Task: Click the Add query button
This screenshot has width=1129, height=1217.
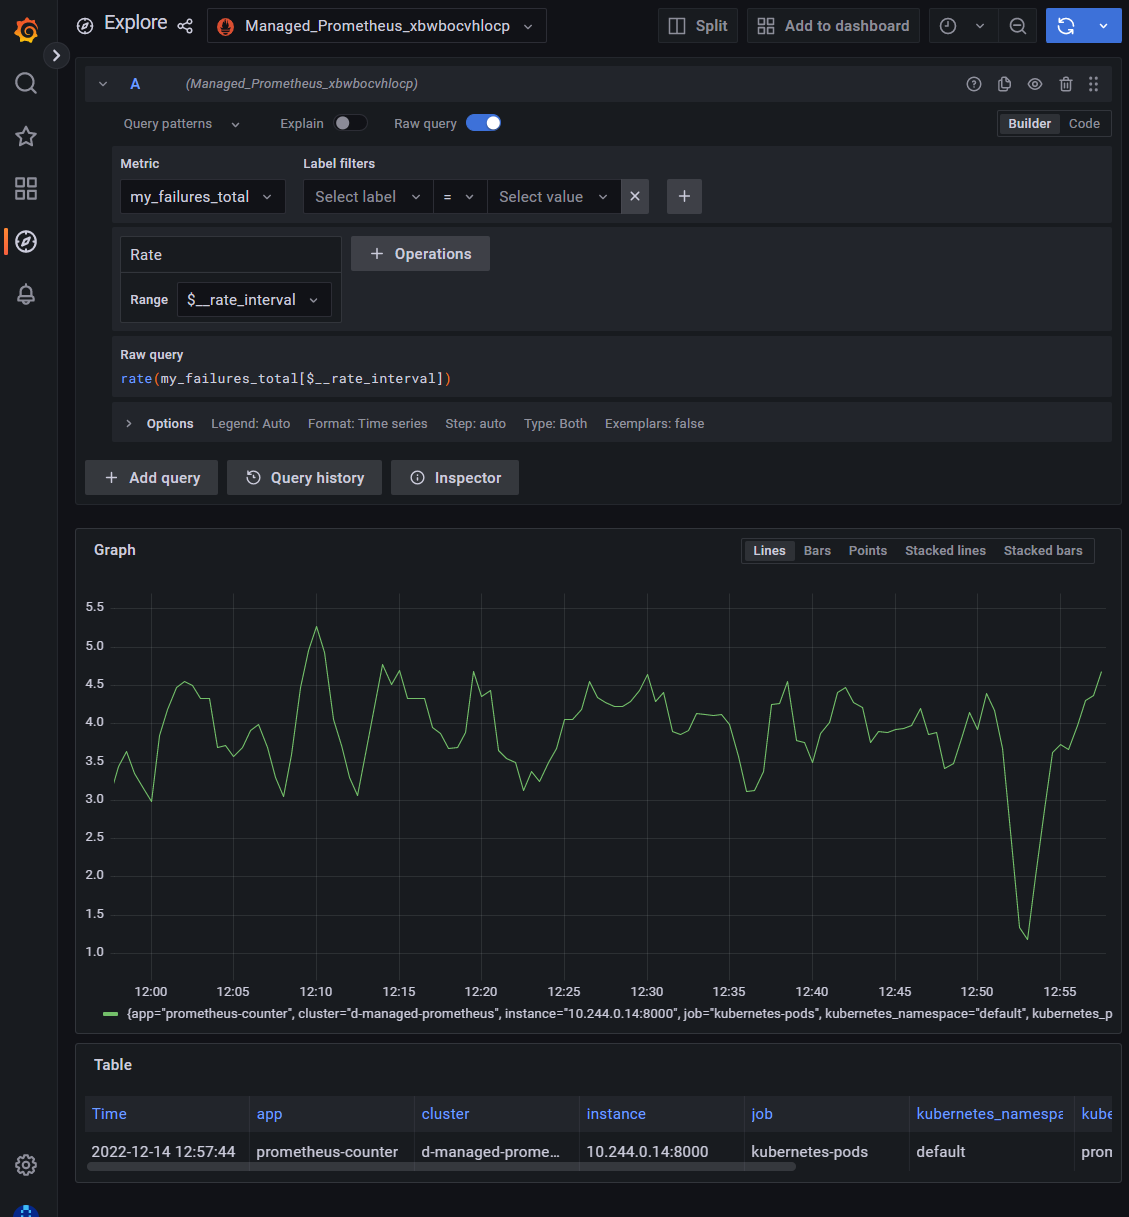Action: click(152, 478)
